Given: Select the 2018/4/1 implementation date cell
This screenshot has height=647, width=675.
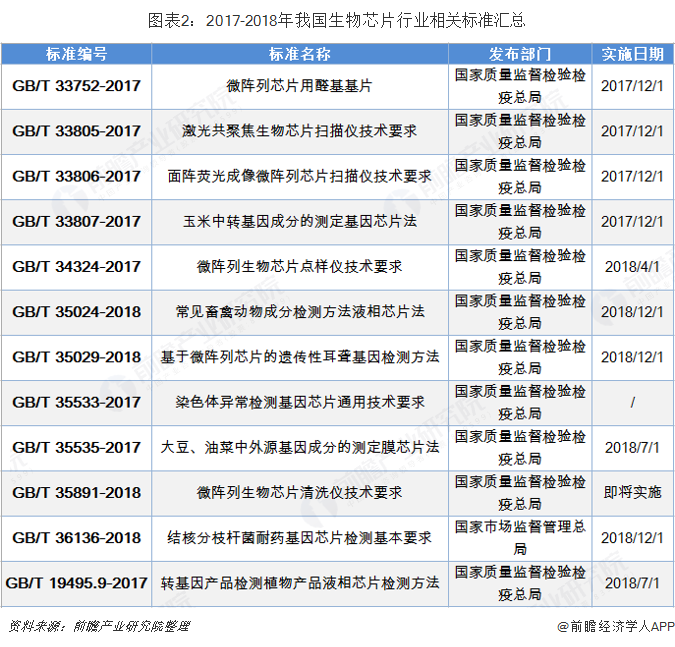Looking at the screenshot, I should [632, 267].
